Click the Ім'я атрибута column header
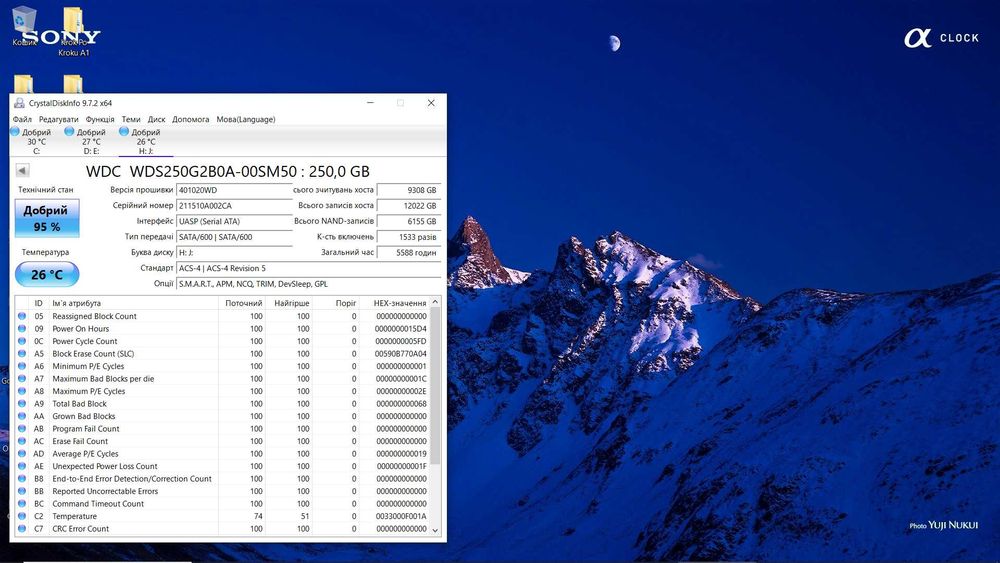 click(x=133, y=303)
